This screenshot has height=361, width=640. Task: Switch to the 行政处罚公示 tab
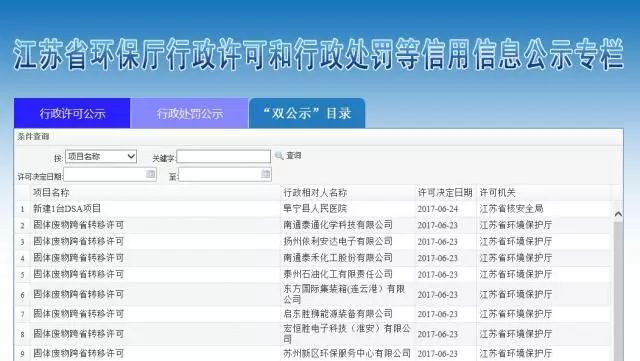pos(189,113)
